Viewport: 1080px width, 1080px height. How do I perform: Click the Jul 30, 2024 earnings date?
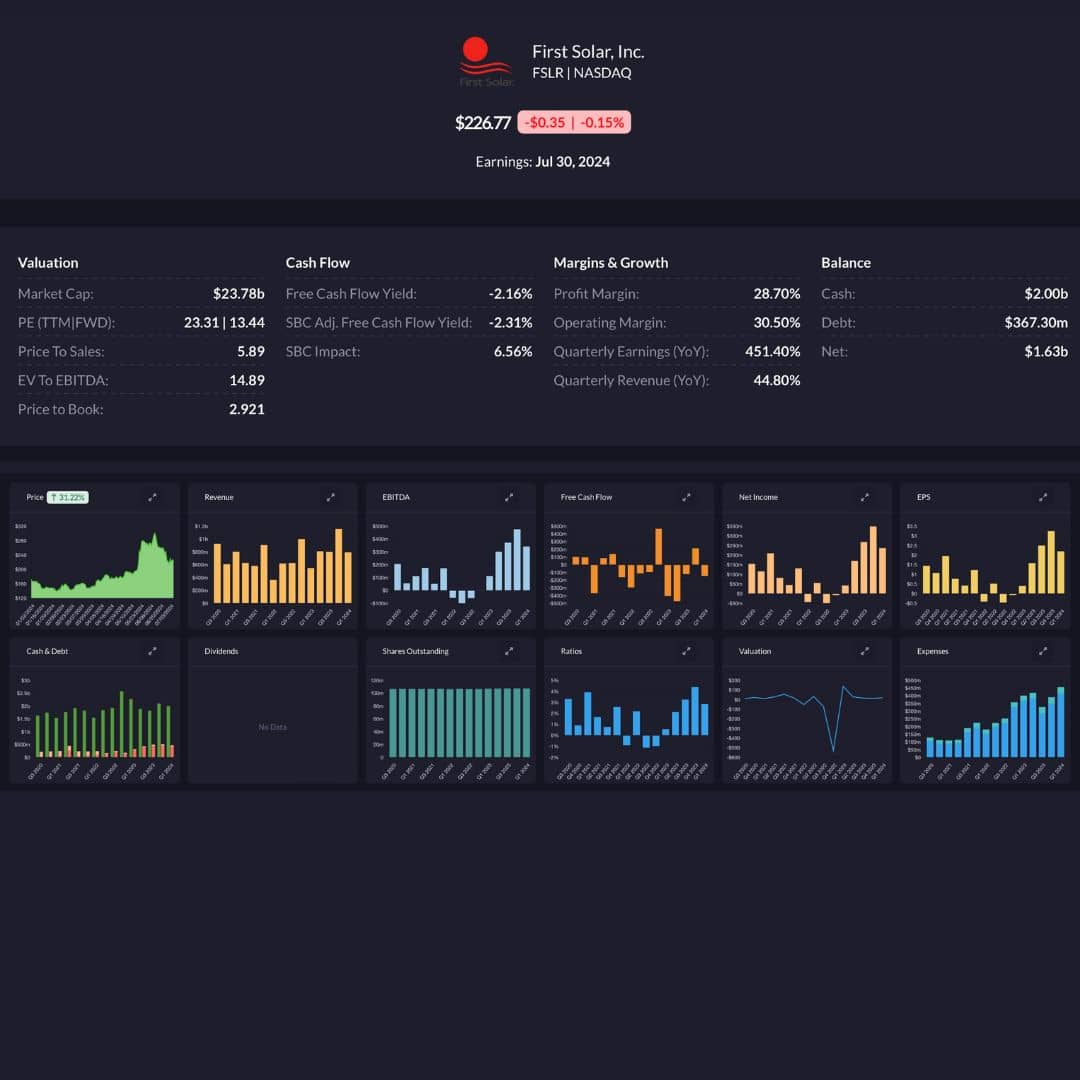coord(572,162)
